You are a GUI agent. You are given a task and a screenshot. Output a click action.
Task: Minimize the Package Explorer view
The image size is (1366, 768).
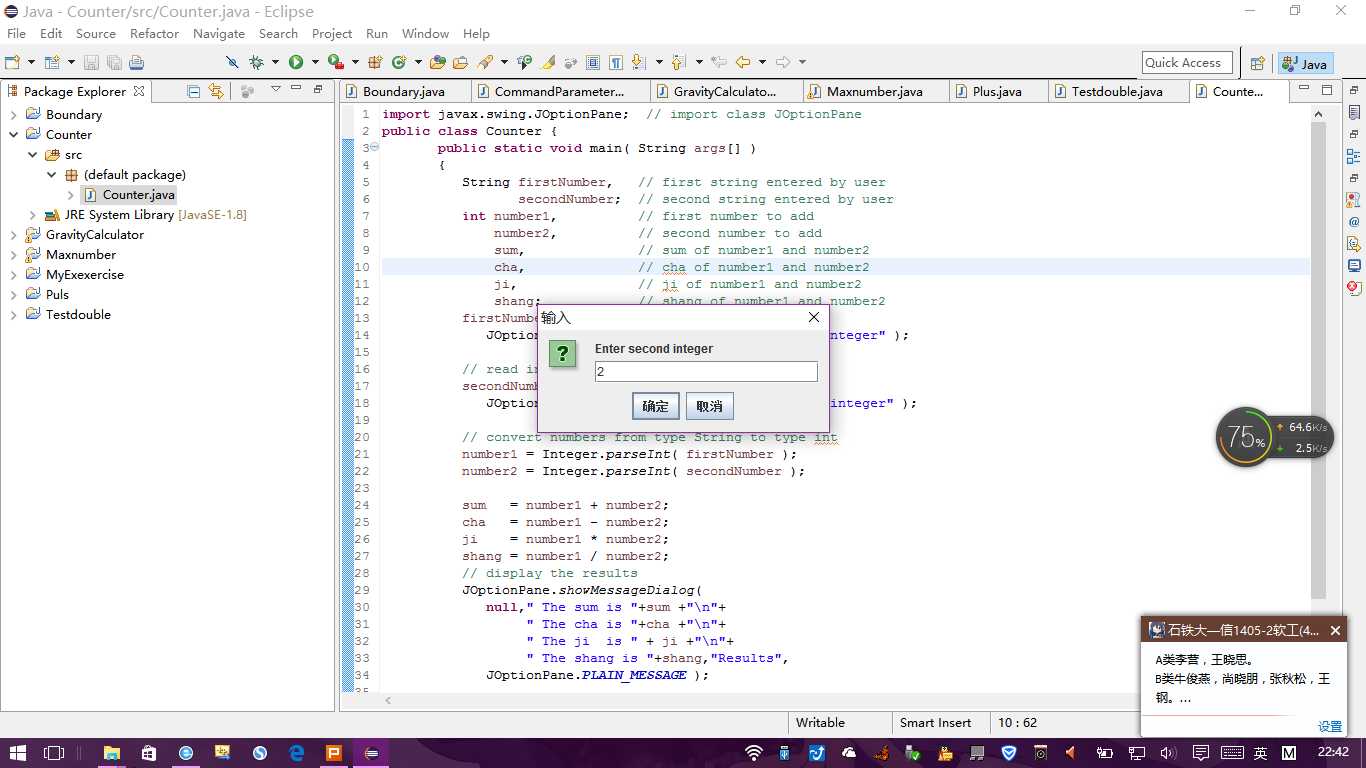click(296, 90)
